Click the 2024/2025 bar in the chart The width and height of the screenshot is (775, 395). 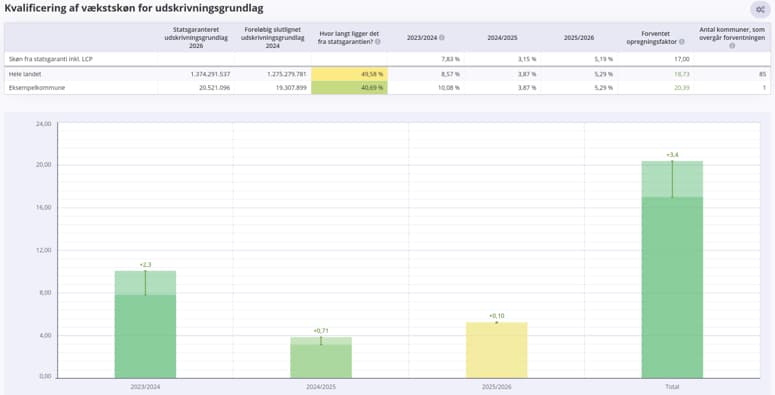[321, 358]
